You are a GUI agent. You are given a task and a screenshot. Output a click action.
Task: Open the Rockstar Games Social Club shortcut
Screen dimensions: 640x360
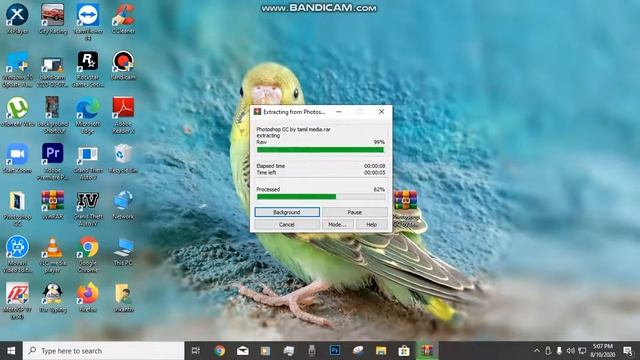88,69
